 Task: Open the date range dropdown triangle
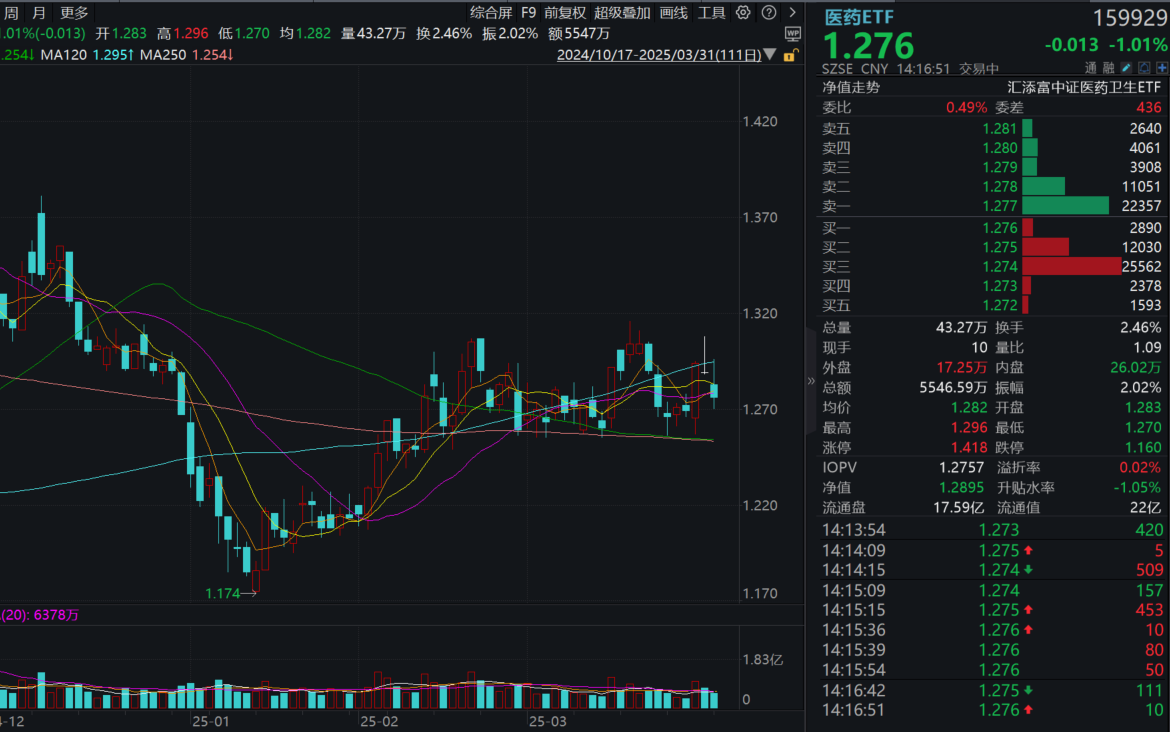771,55
